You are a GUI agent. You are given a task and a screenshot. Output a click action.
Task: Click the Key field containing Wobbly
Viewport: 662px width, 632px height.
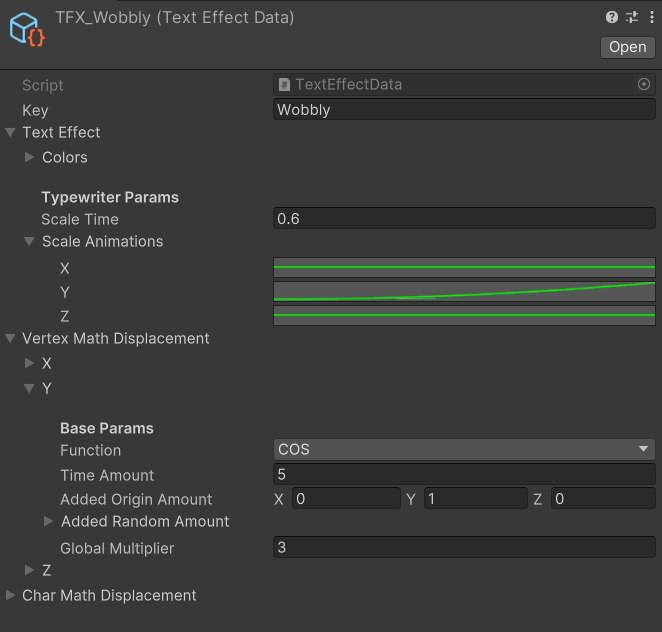[x=464, y=110]
